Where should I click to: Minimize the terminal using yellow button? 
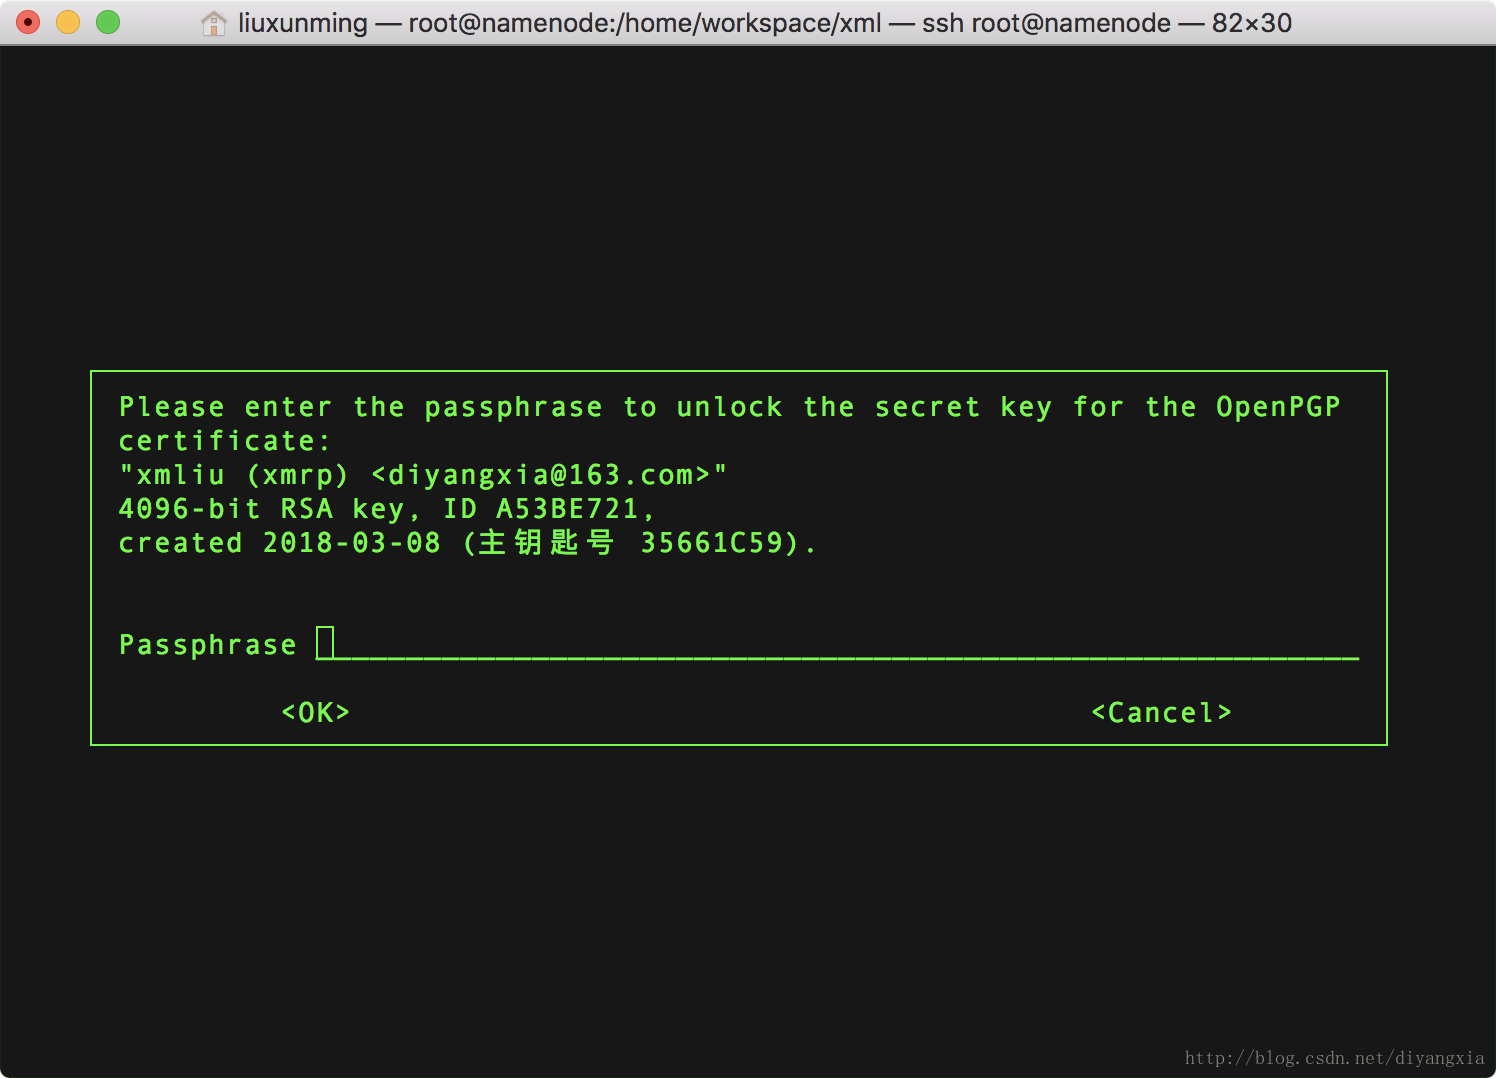[x=68, y=22]
